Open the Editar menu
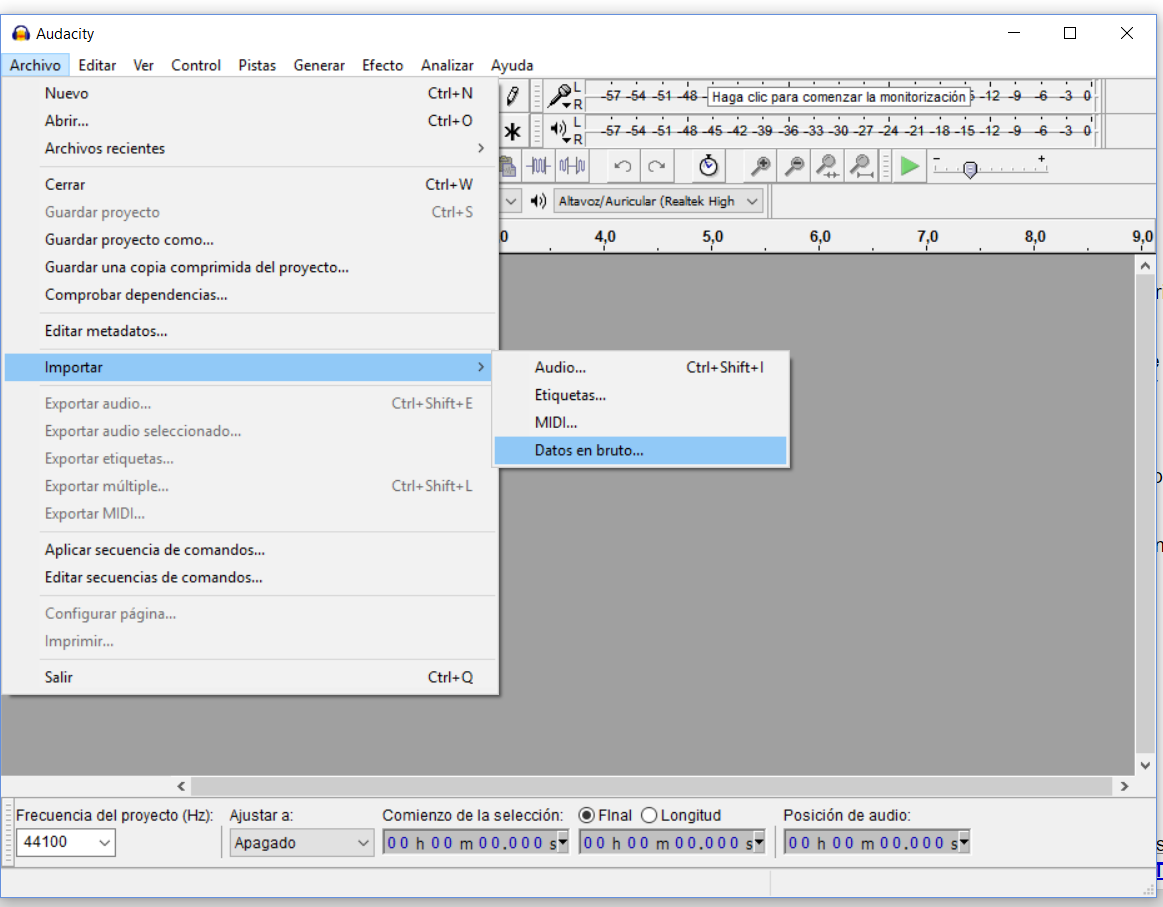The width and height of the screenshot is (1163, 907). [97, 65]
